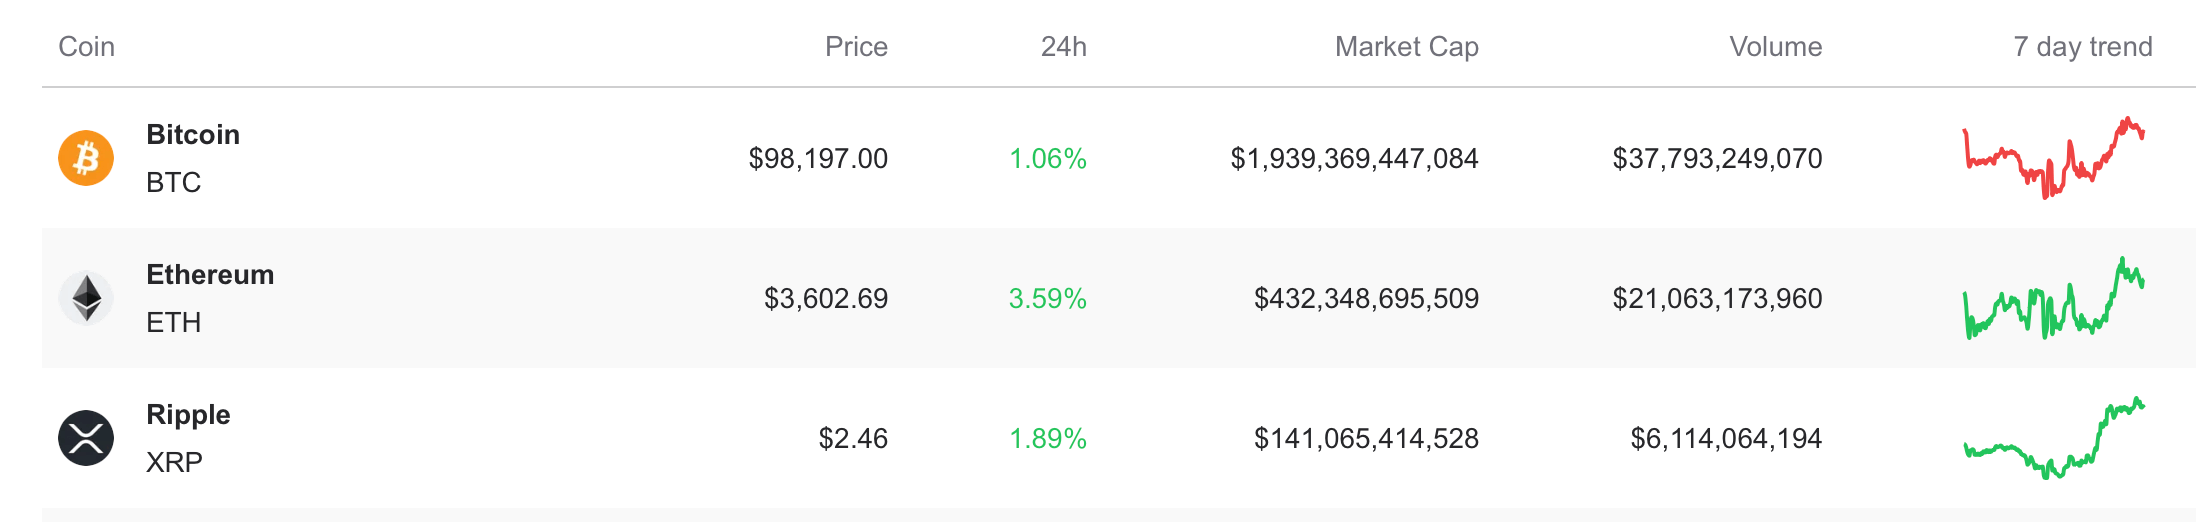Select Ethereum's 3.59% 24h change value

1047,299
